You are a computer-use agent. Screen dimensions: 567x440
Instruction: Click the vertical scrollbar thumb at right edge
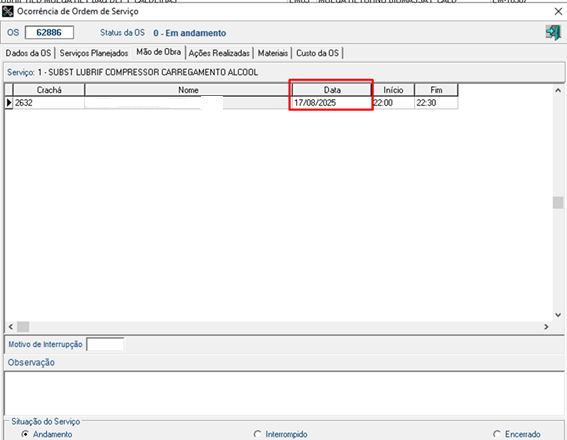[558, 202]
